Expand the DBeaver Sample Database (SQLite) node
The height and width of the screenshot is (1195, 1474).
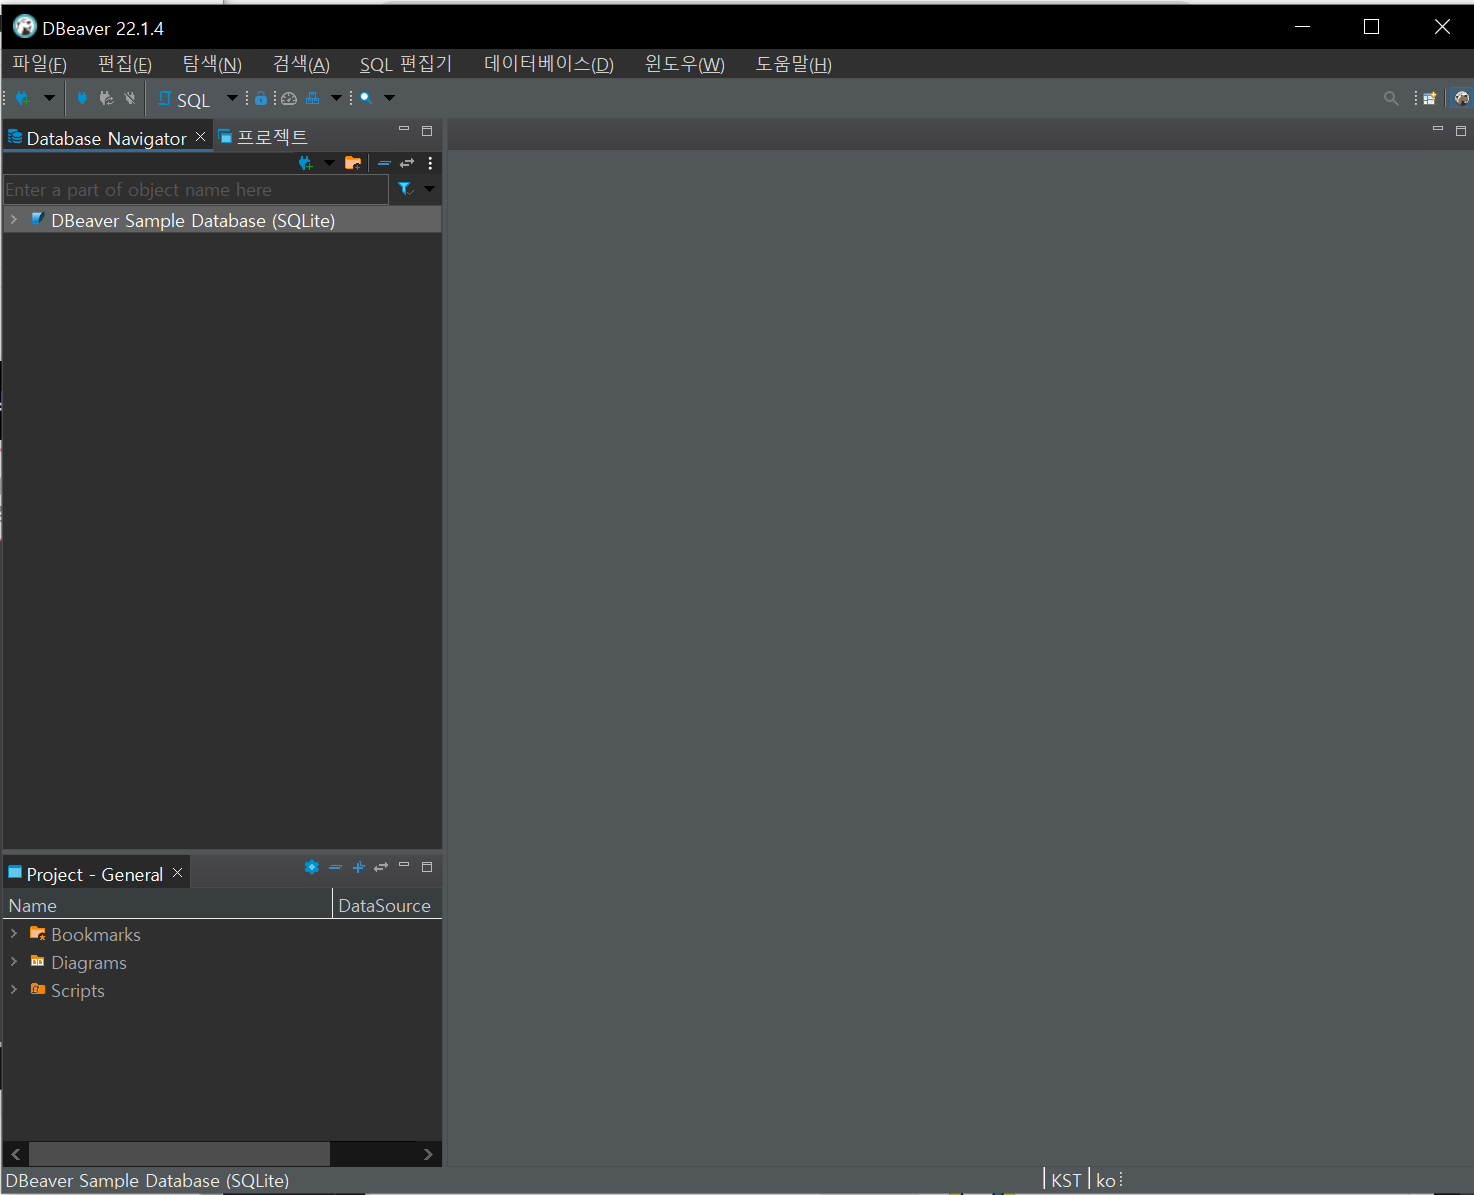pyautogui.click(x=14, y=219)
